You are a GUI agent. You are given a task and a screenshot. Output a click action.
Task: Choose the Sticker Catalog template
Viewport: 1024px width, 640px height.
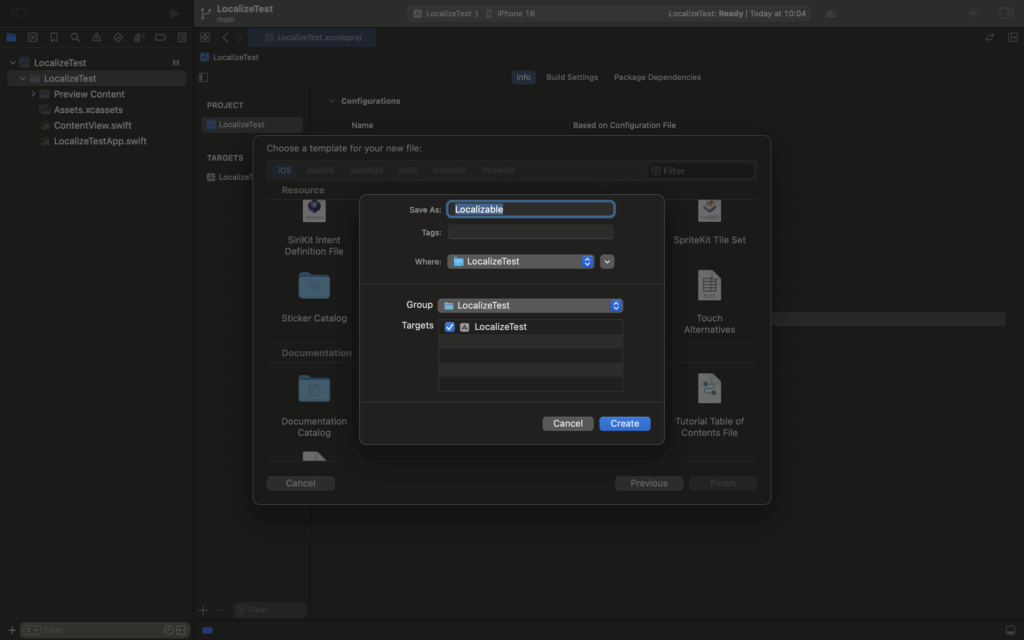(314, 298)
